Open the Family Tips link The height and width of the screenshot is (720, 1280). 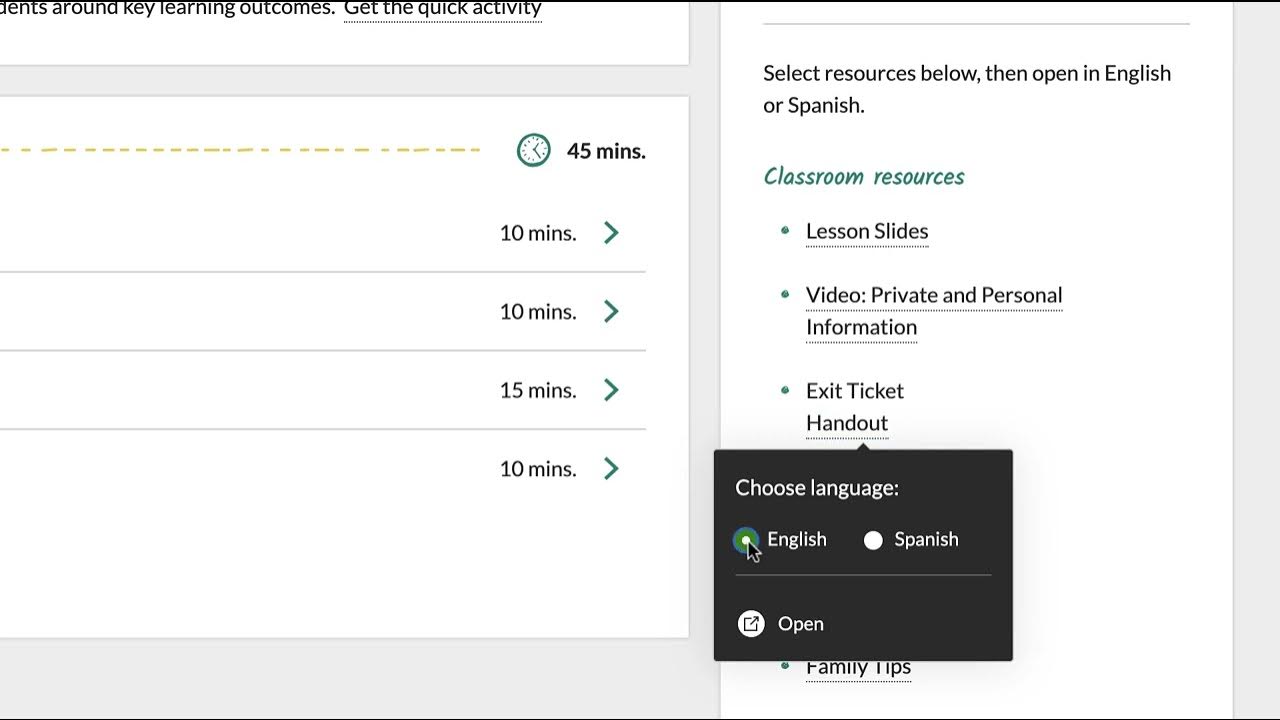coord(858,667)
